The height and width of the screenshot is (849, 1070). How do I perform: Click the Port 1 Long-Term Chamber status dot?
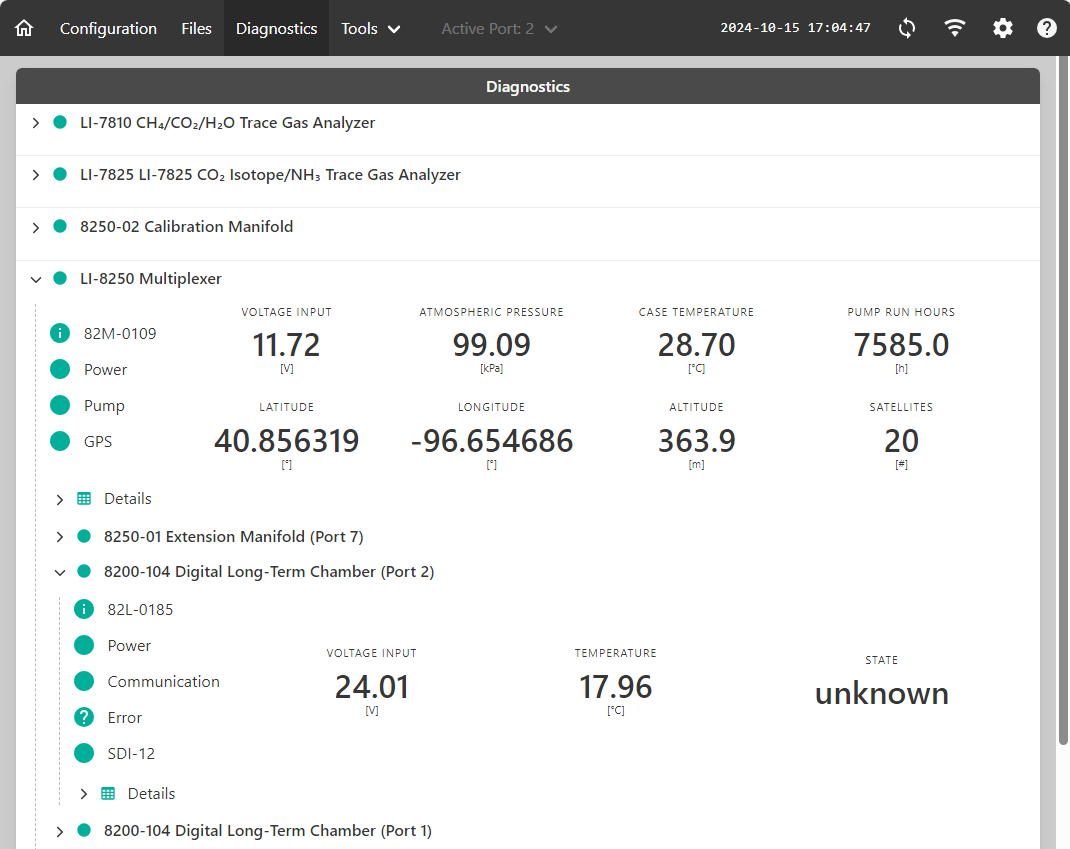coord(84,830)
